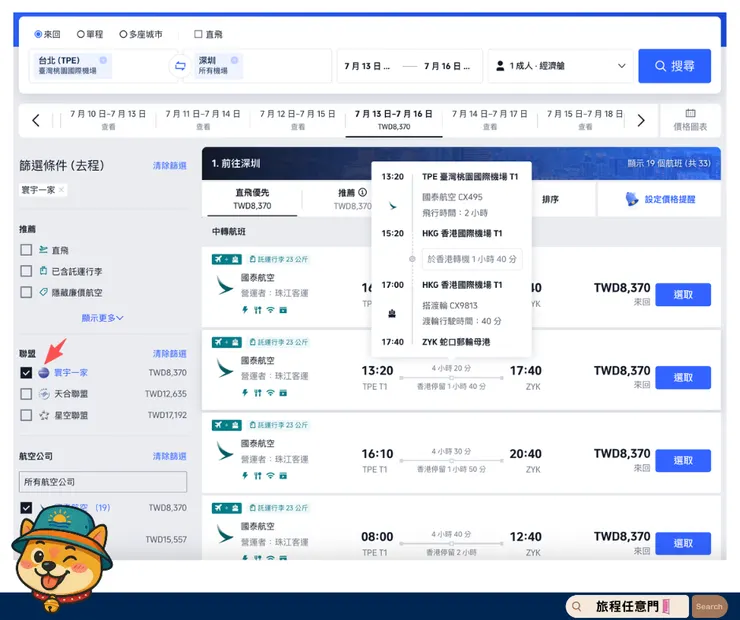The image size is (740, 620).
Task: Click the Star Alliance 星空聯盟 logo icon
Action: (44, 415)
